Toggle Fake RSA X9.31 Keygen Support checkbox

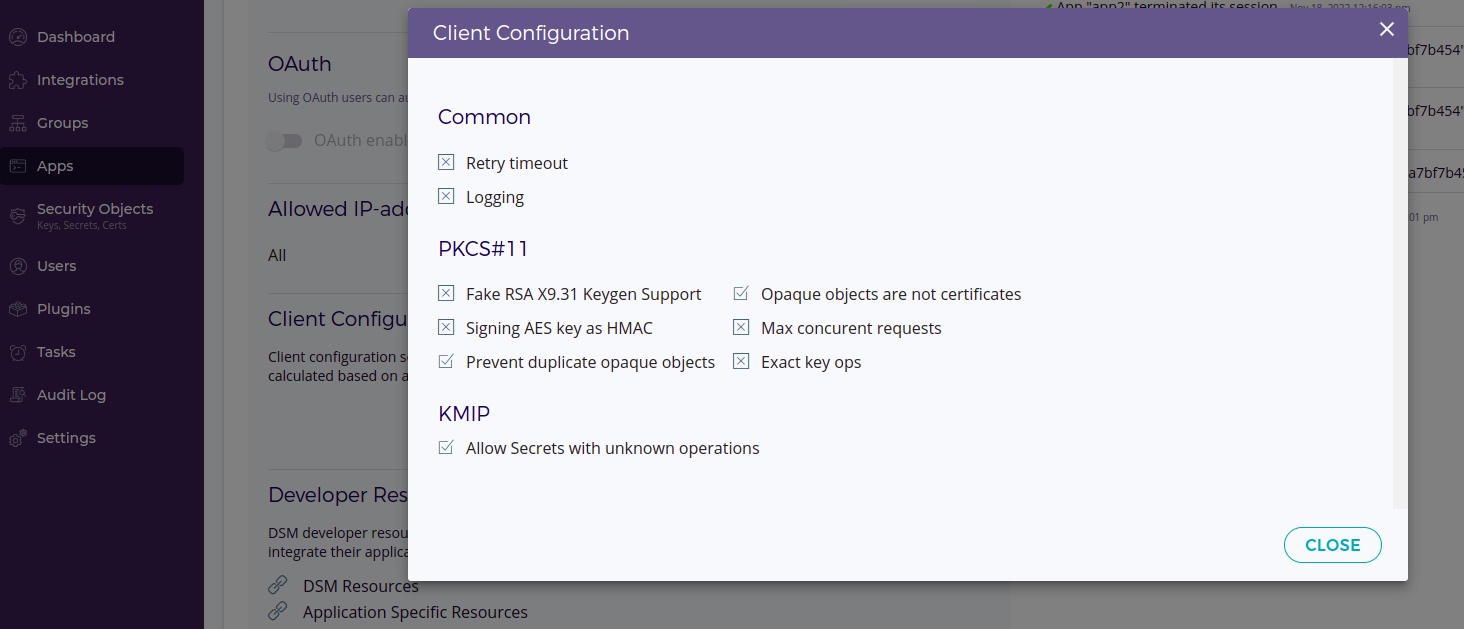click(x=446, y=293)
